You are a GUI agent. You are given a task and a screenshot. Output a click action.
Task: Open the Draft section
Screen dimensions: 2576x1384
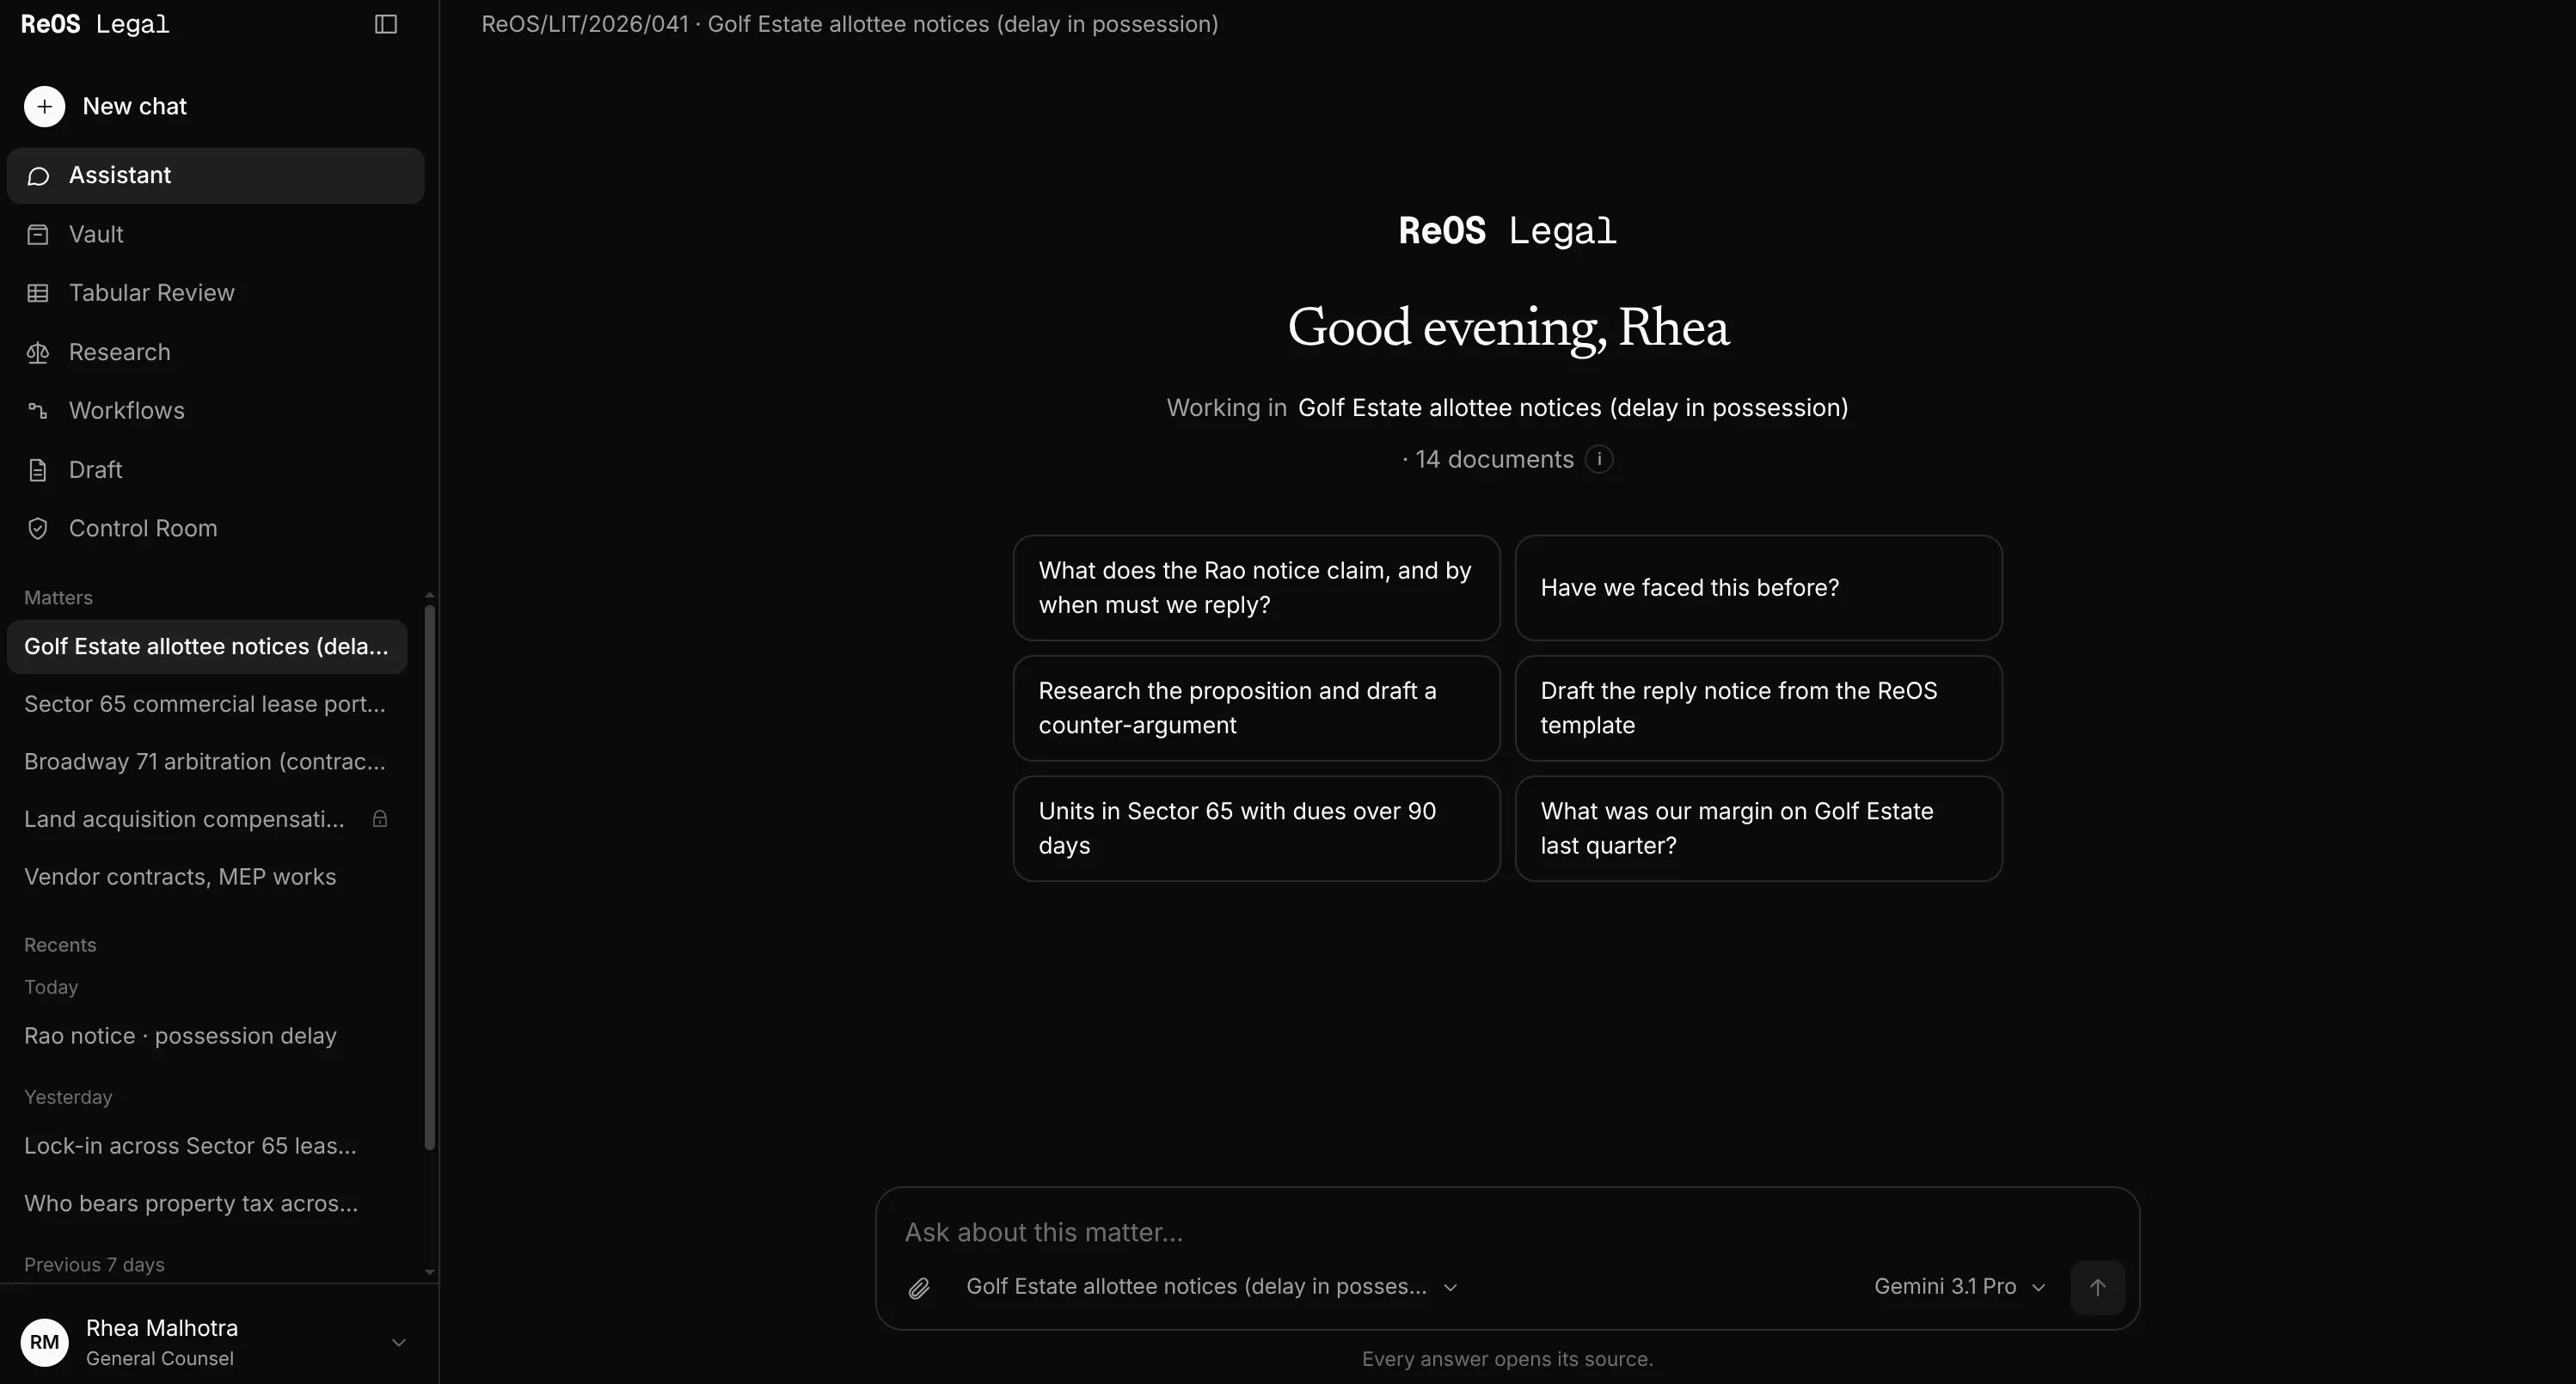(216, 470)
